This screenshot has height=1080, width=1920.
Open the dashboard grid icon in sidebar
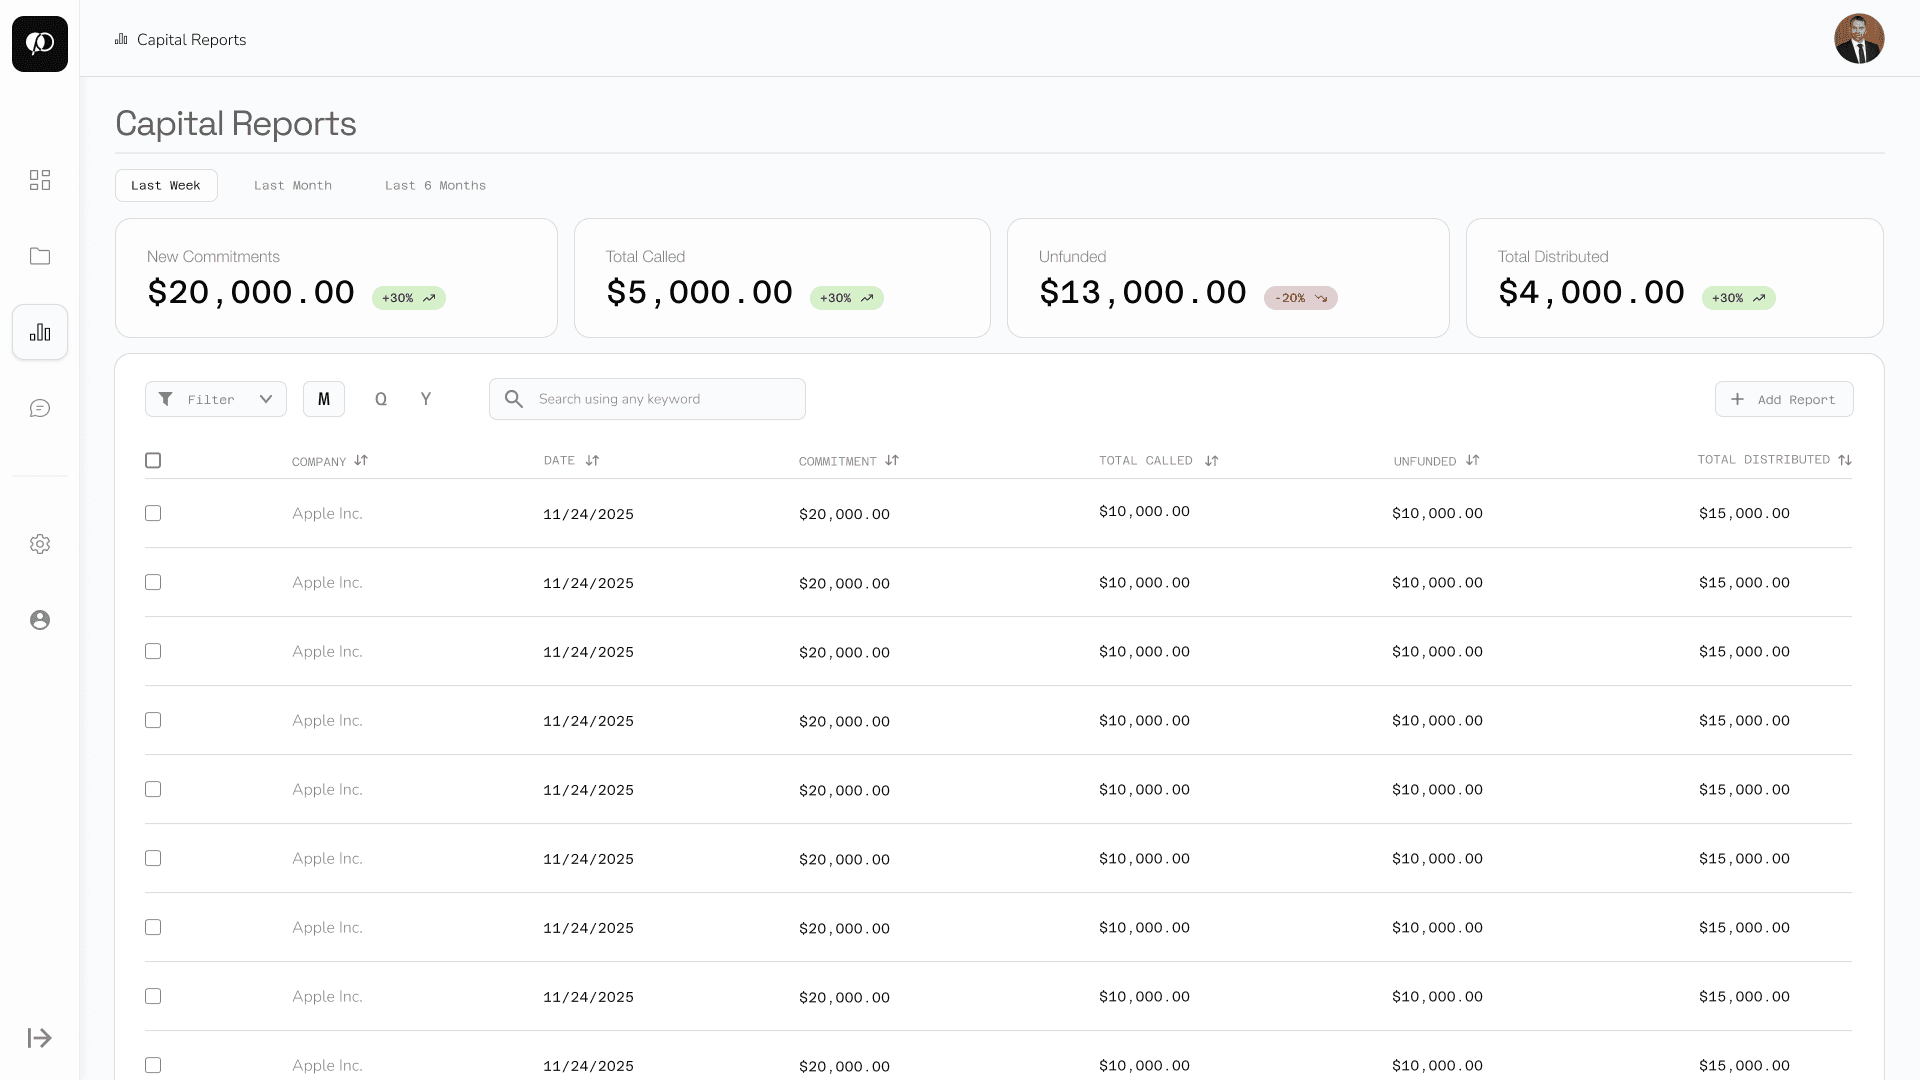(40, 180)
